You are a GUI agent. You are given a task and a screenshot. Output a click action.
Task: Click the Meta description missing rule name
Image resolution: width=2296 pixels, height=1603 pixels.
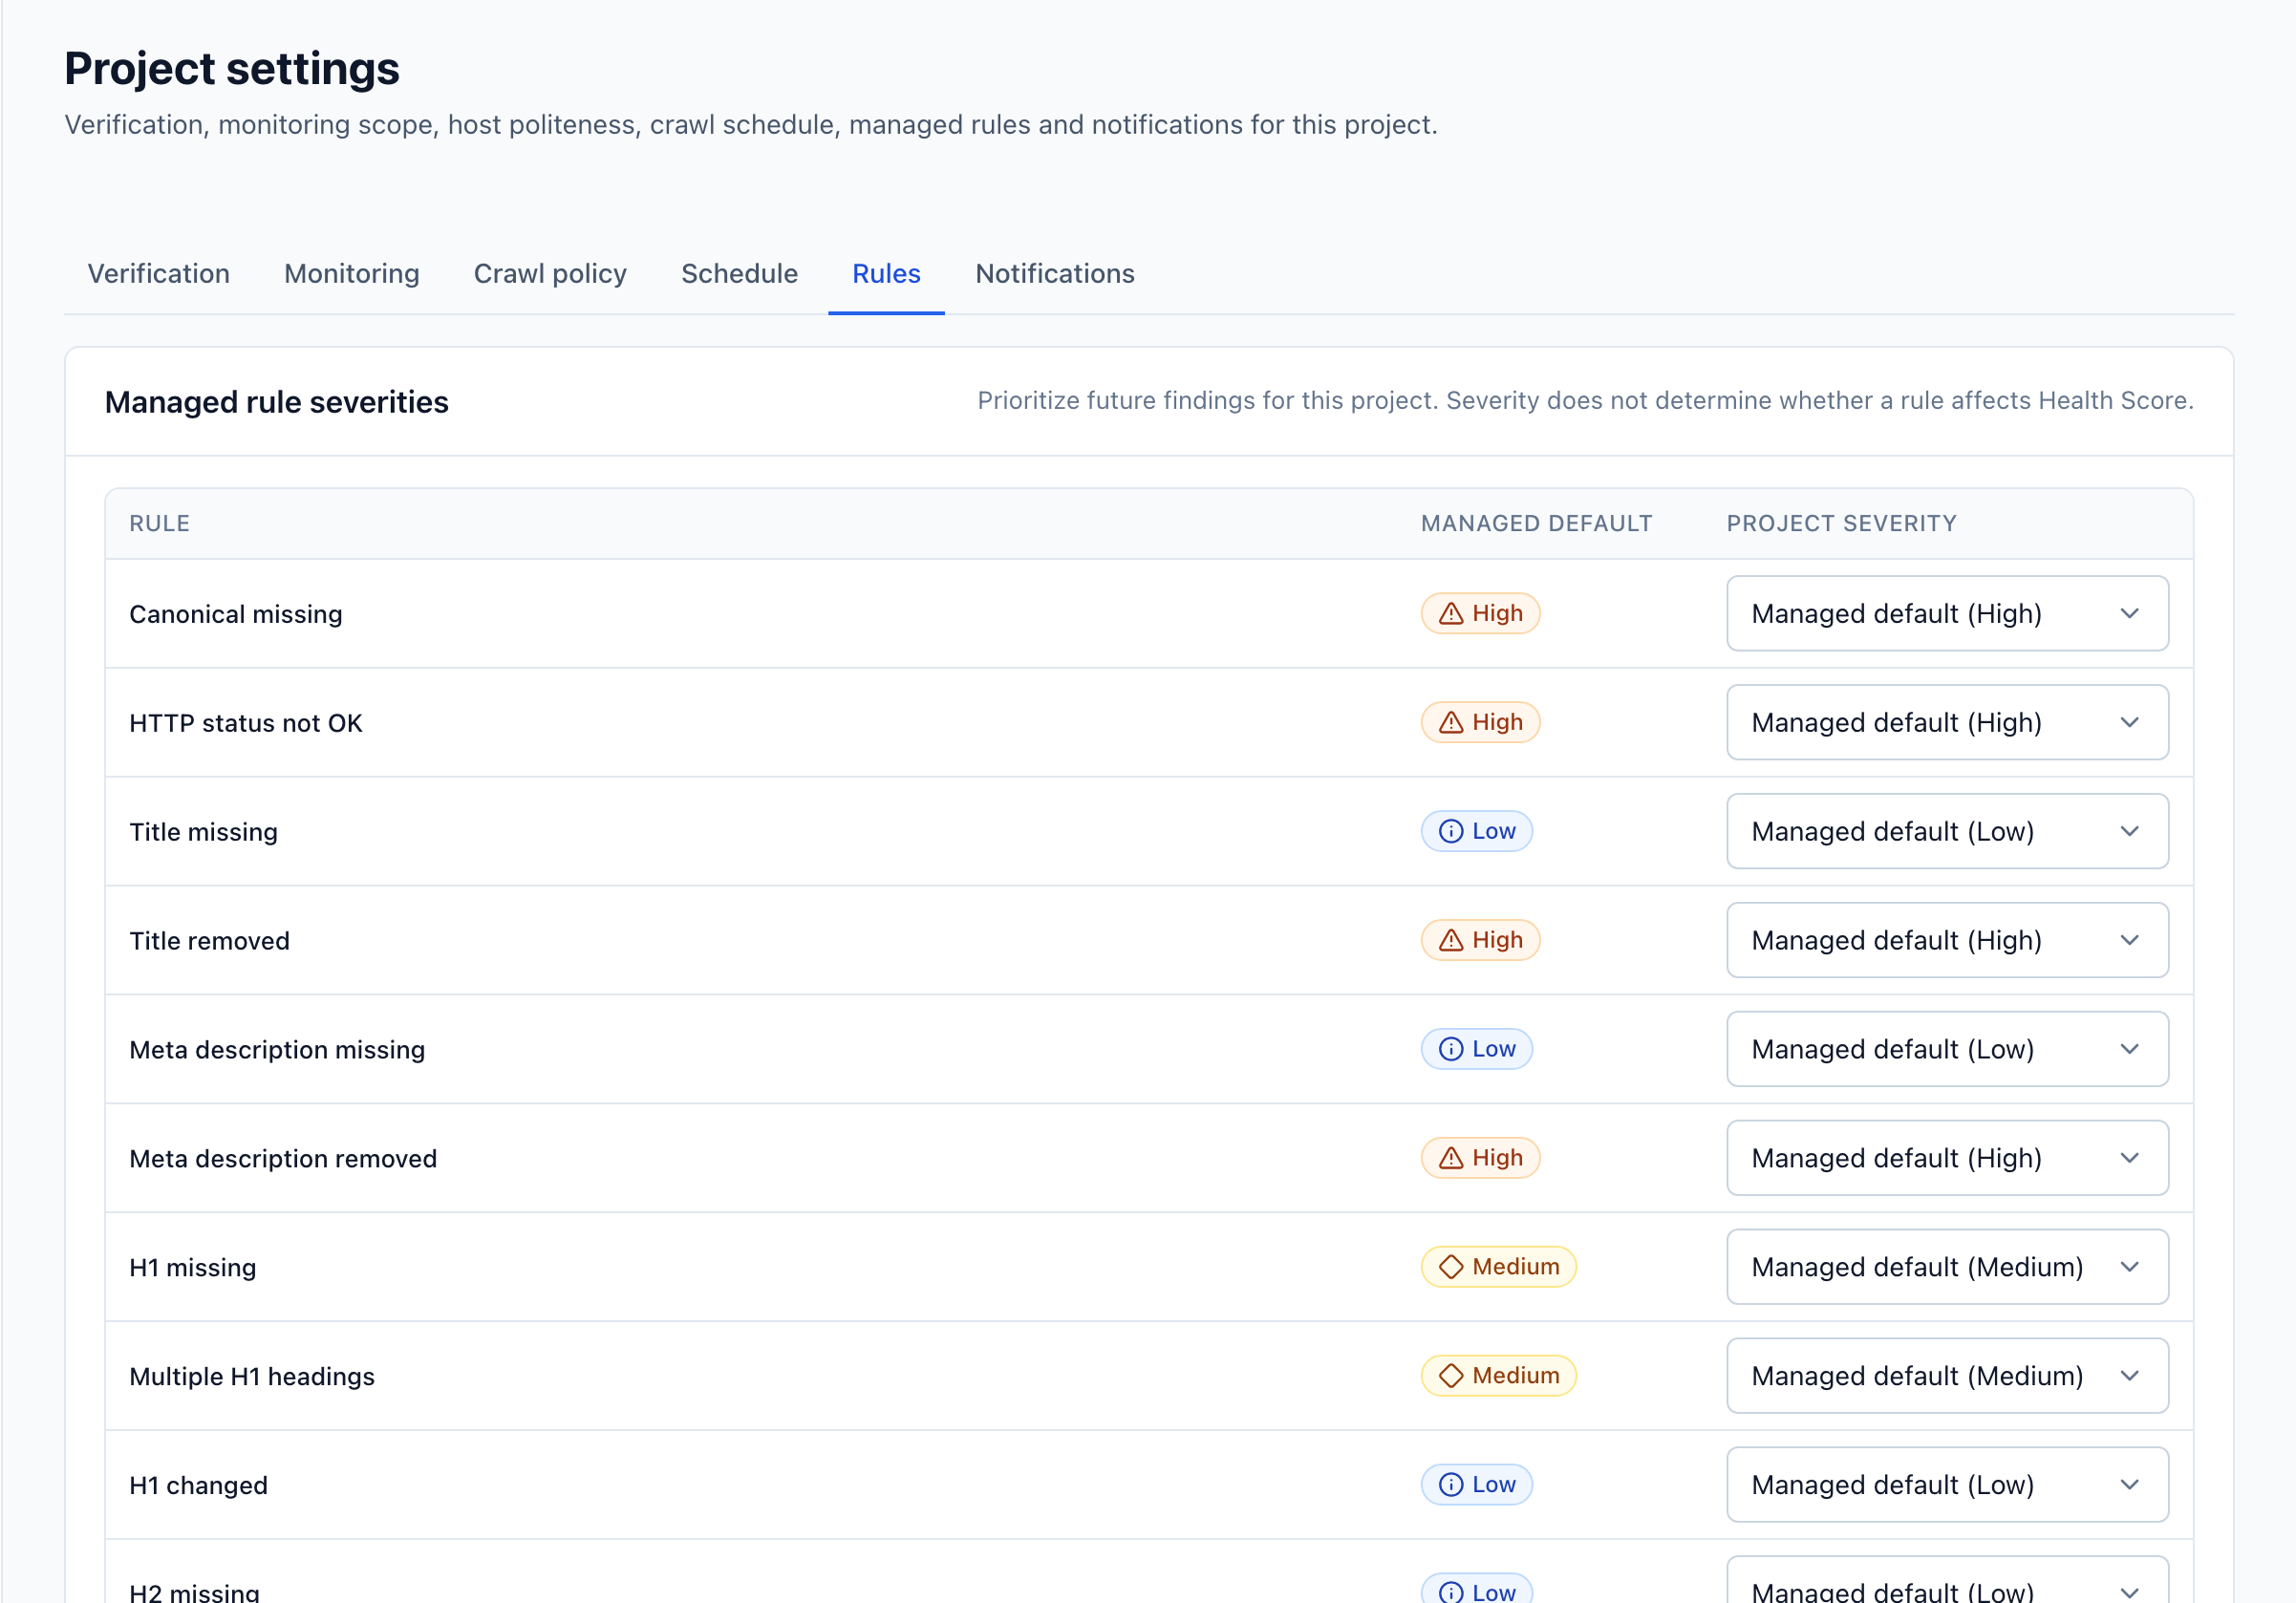point(277,1050)
